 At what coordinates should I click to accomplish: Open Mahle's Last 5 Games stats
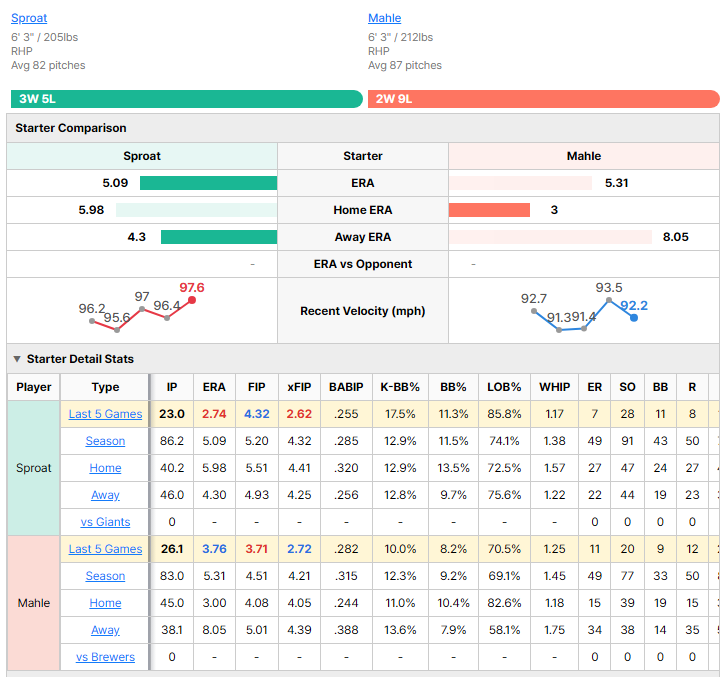[105, 549]
